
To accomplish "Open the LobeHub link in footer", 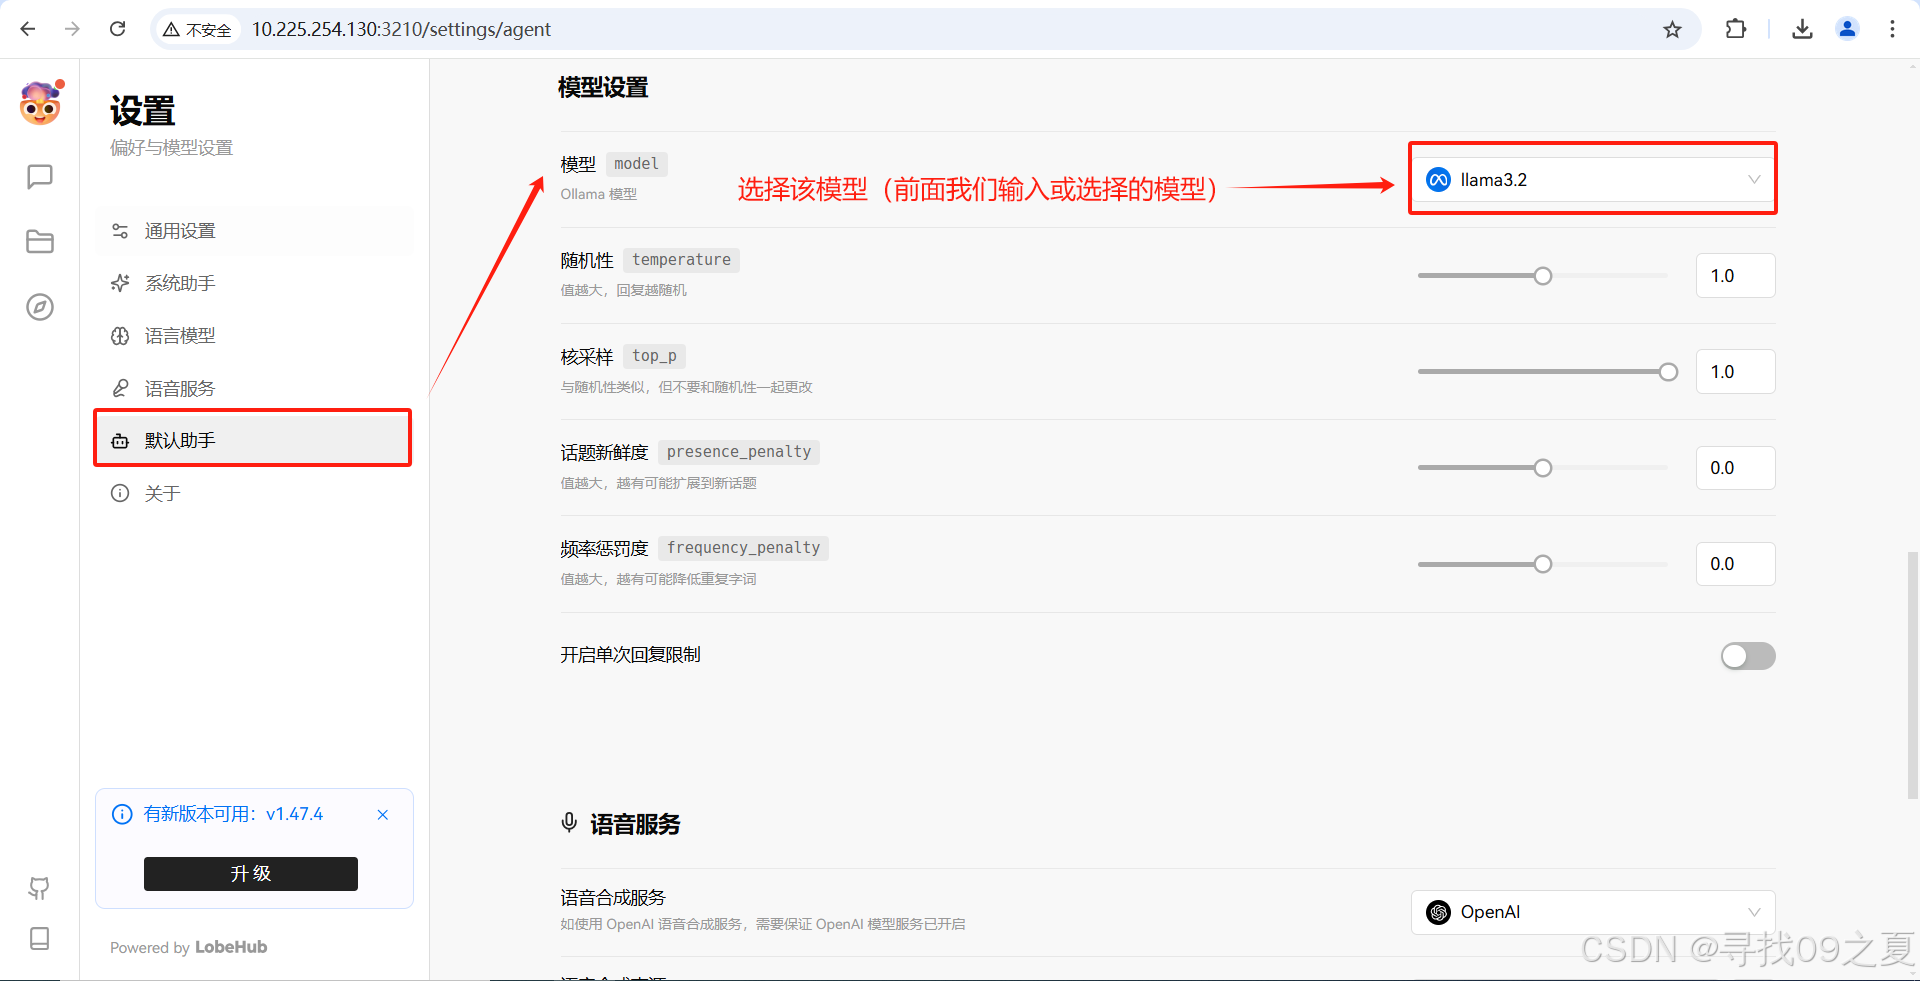I will [x=231, y=947].
